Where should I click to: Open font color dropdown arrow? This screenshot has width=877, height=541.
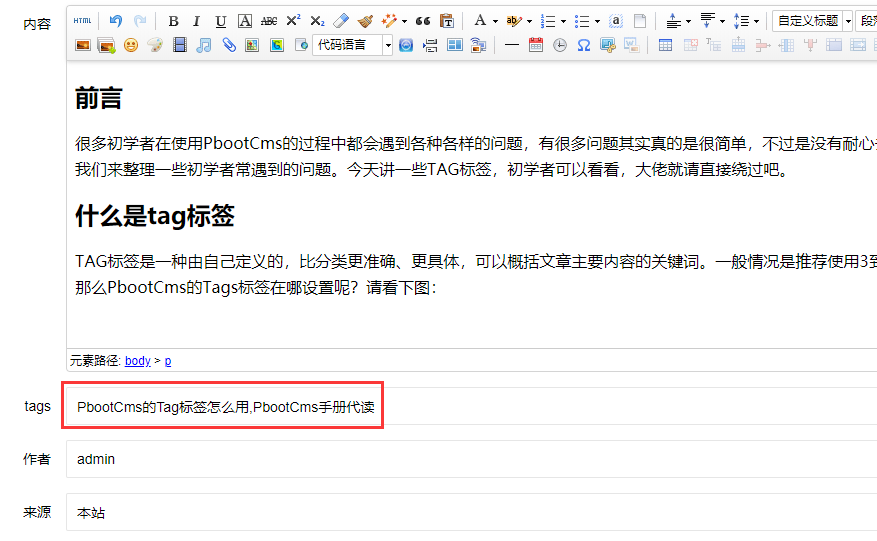pos(495,21)
